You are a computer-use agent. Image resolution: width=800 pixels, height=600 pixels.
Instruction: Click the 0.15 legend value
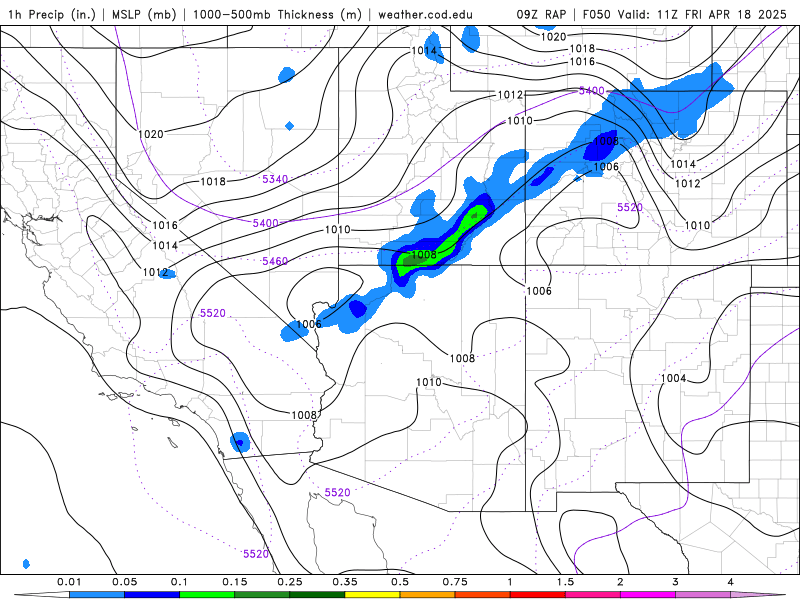pos(235,582)
